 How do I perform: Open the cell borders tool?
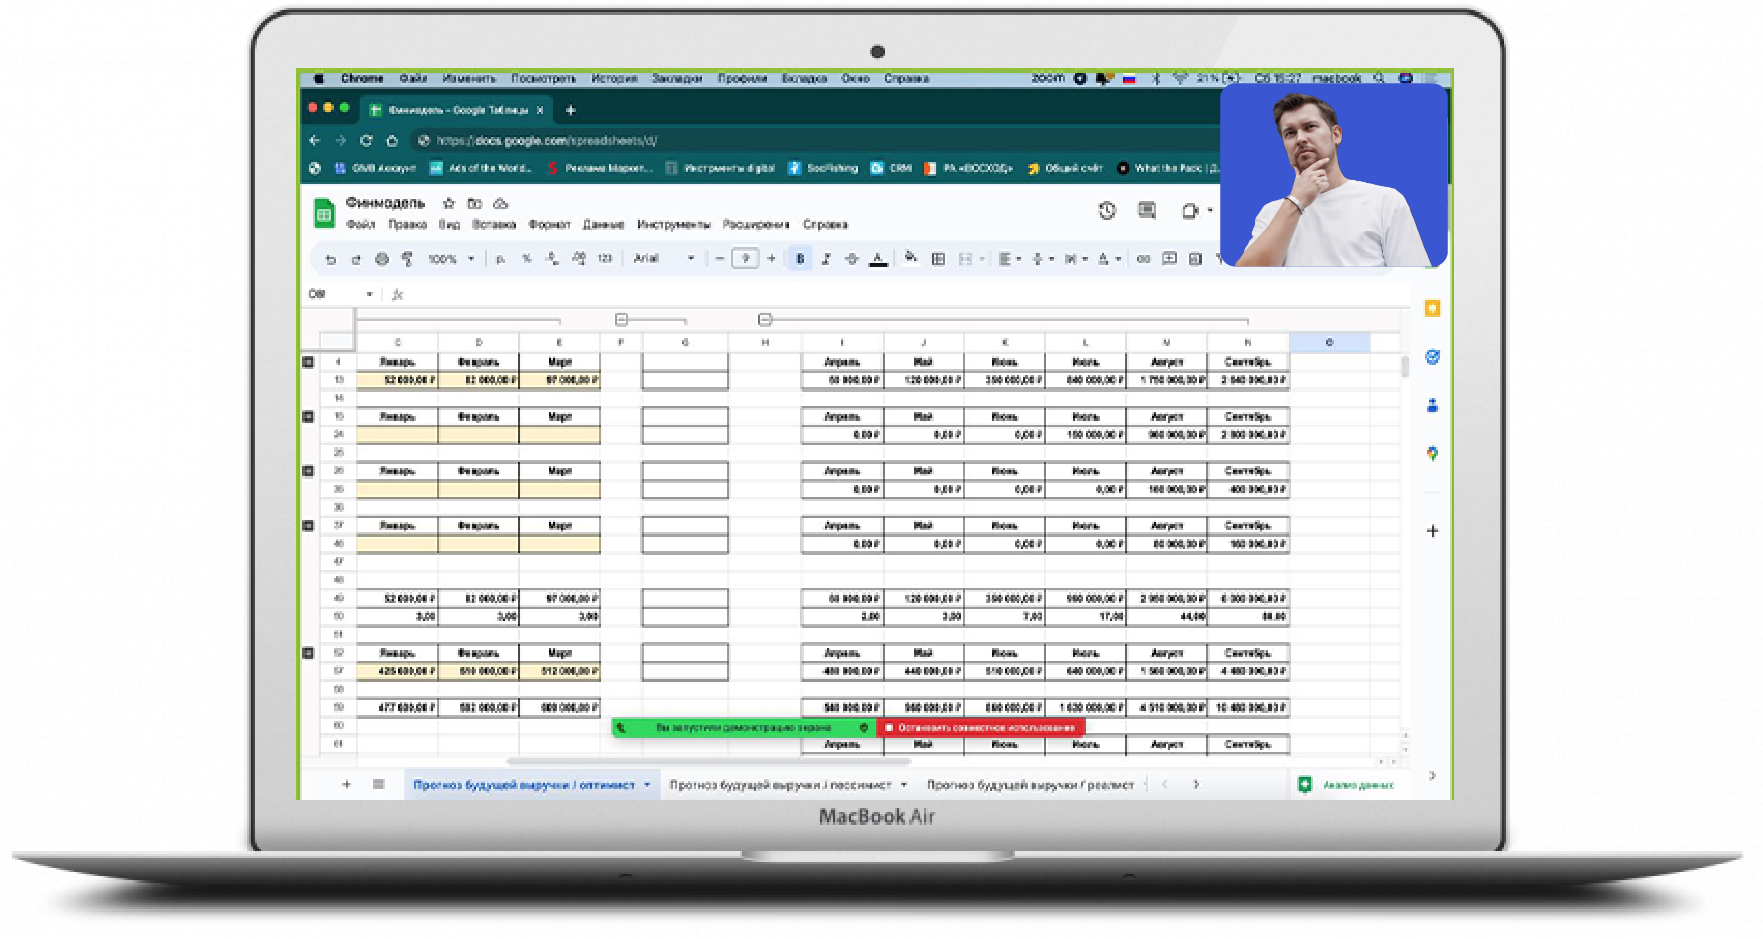[938, 259]
